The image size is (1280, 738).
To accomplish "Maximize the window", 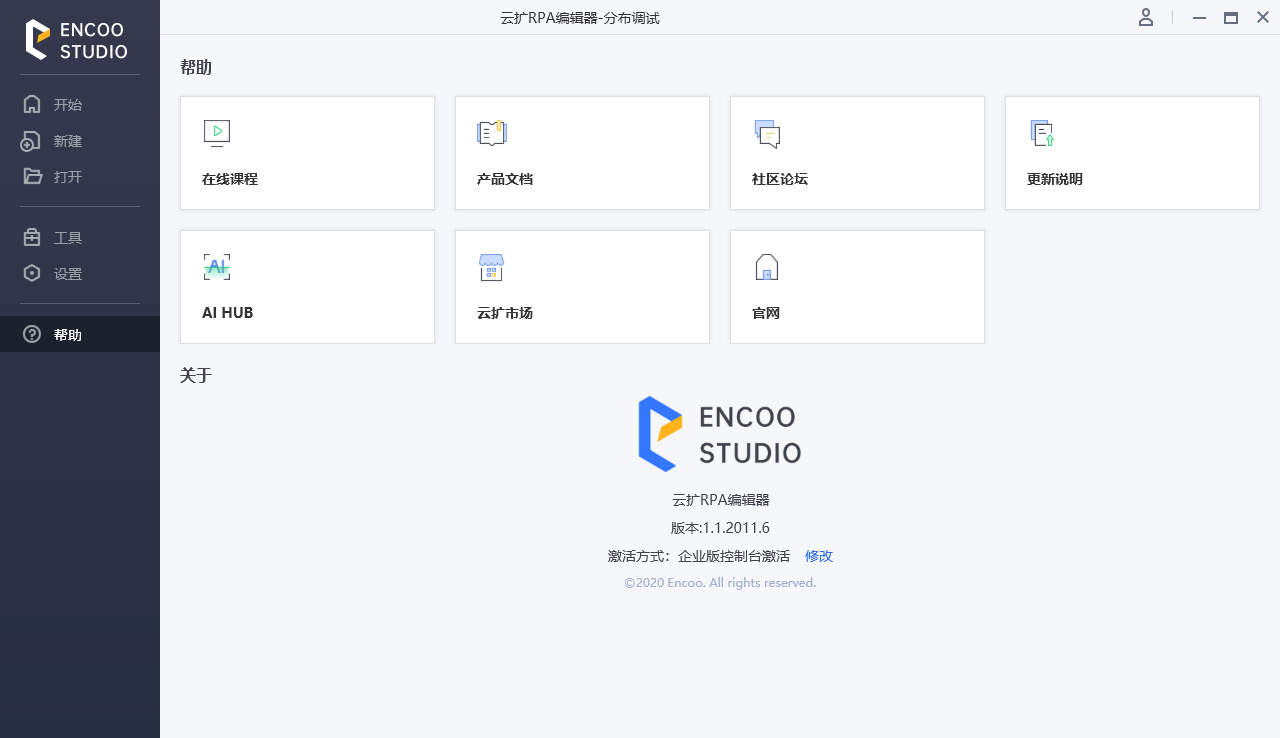I will pos(1231,17).
